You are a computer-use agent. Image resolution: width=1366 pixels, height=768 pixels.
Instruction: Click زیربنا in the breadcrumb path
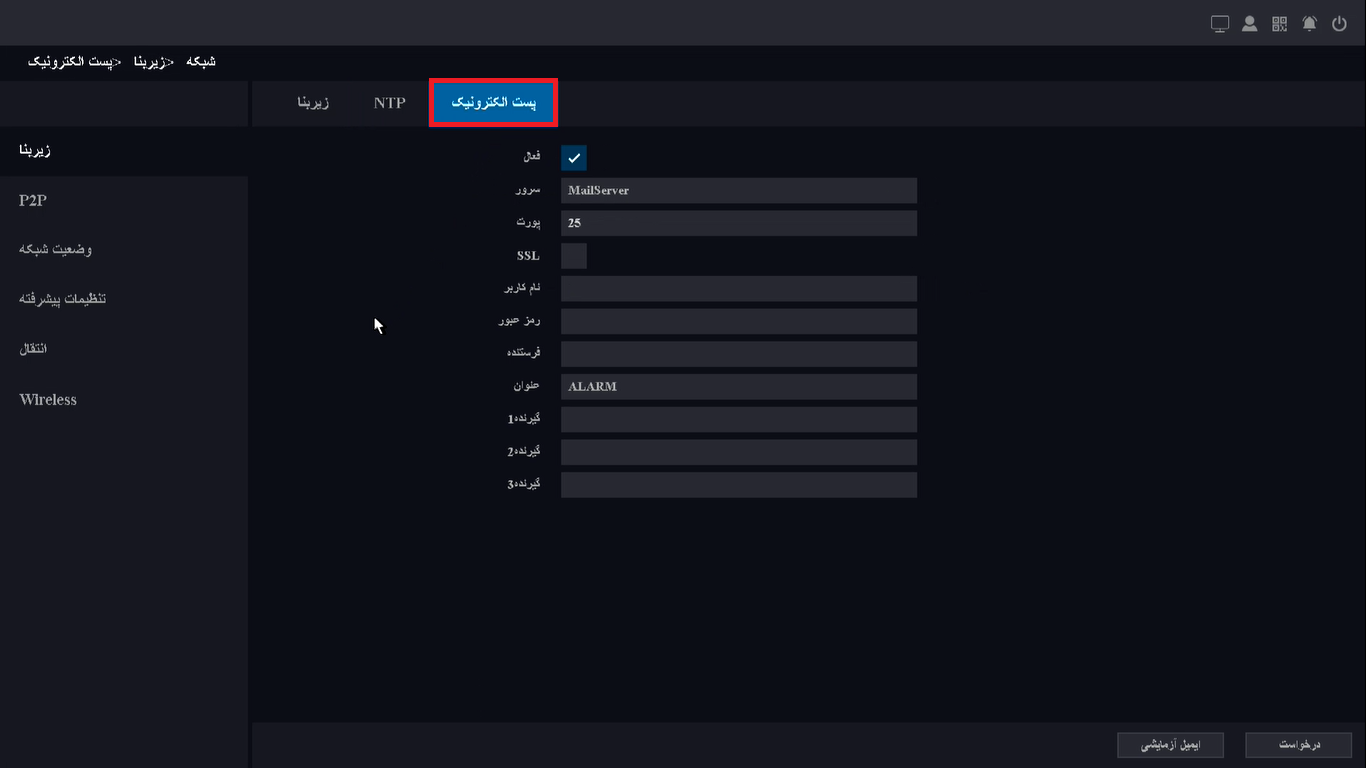147,62
